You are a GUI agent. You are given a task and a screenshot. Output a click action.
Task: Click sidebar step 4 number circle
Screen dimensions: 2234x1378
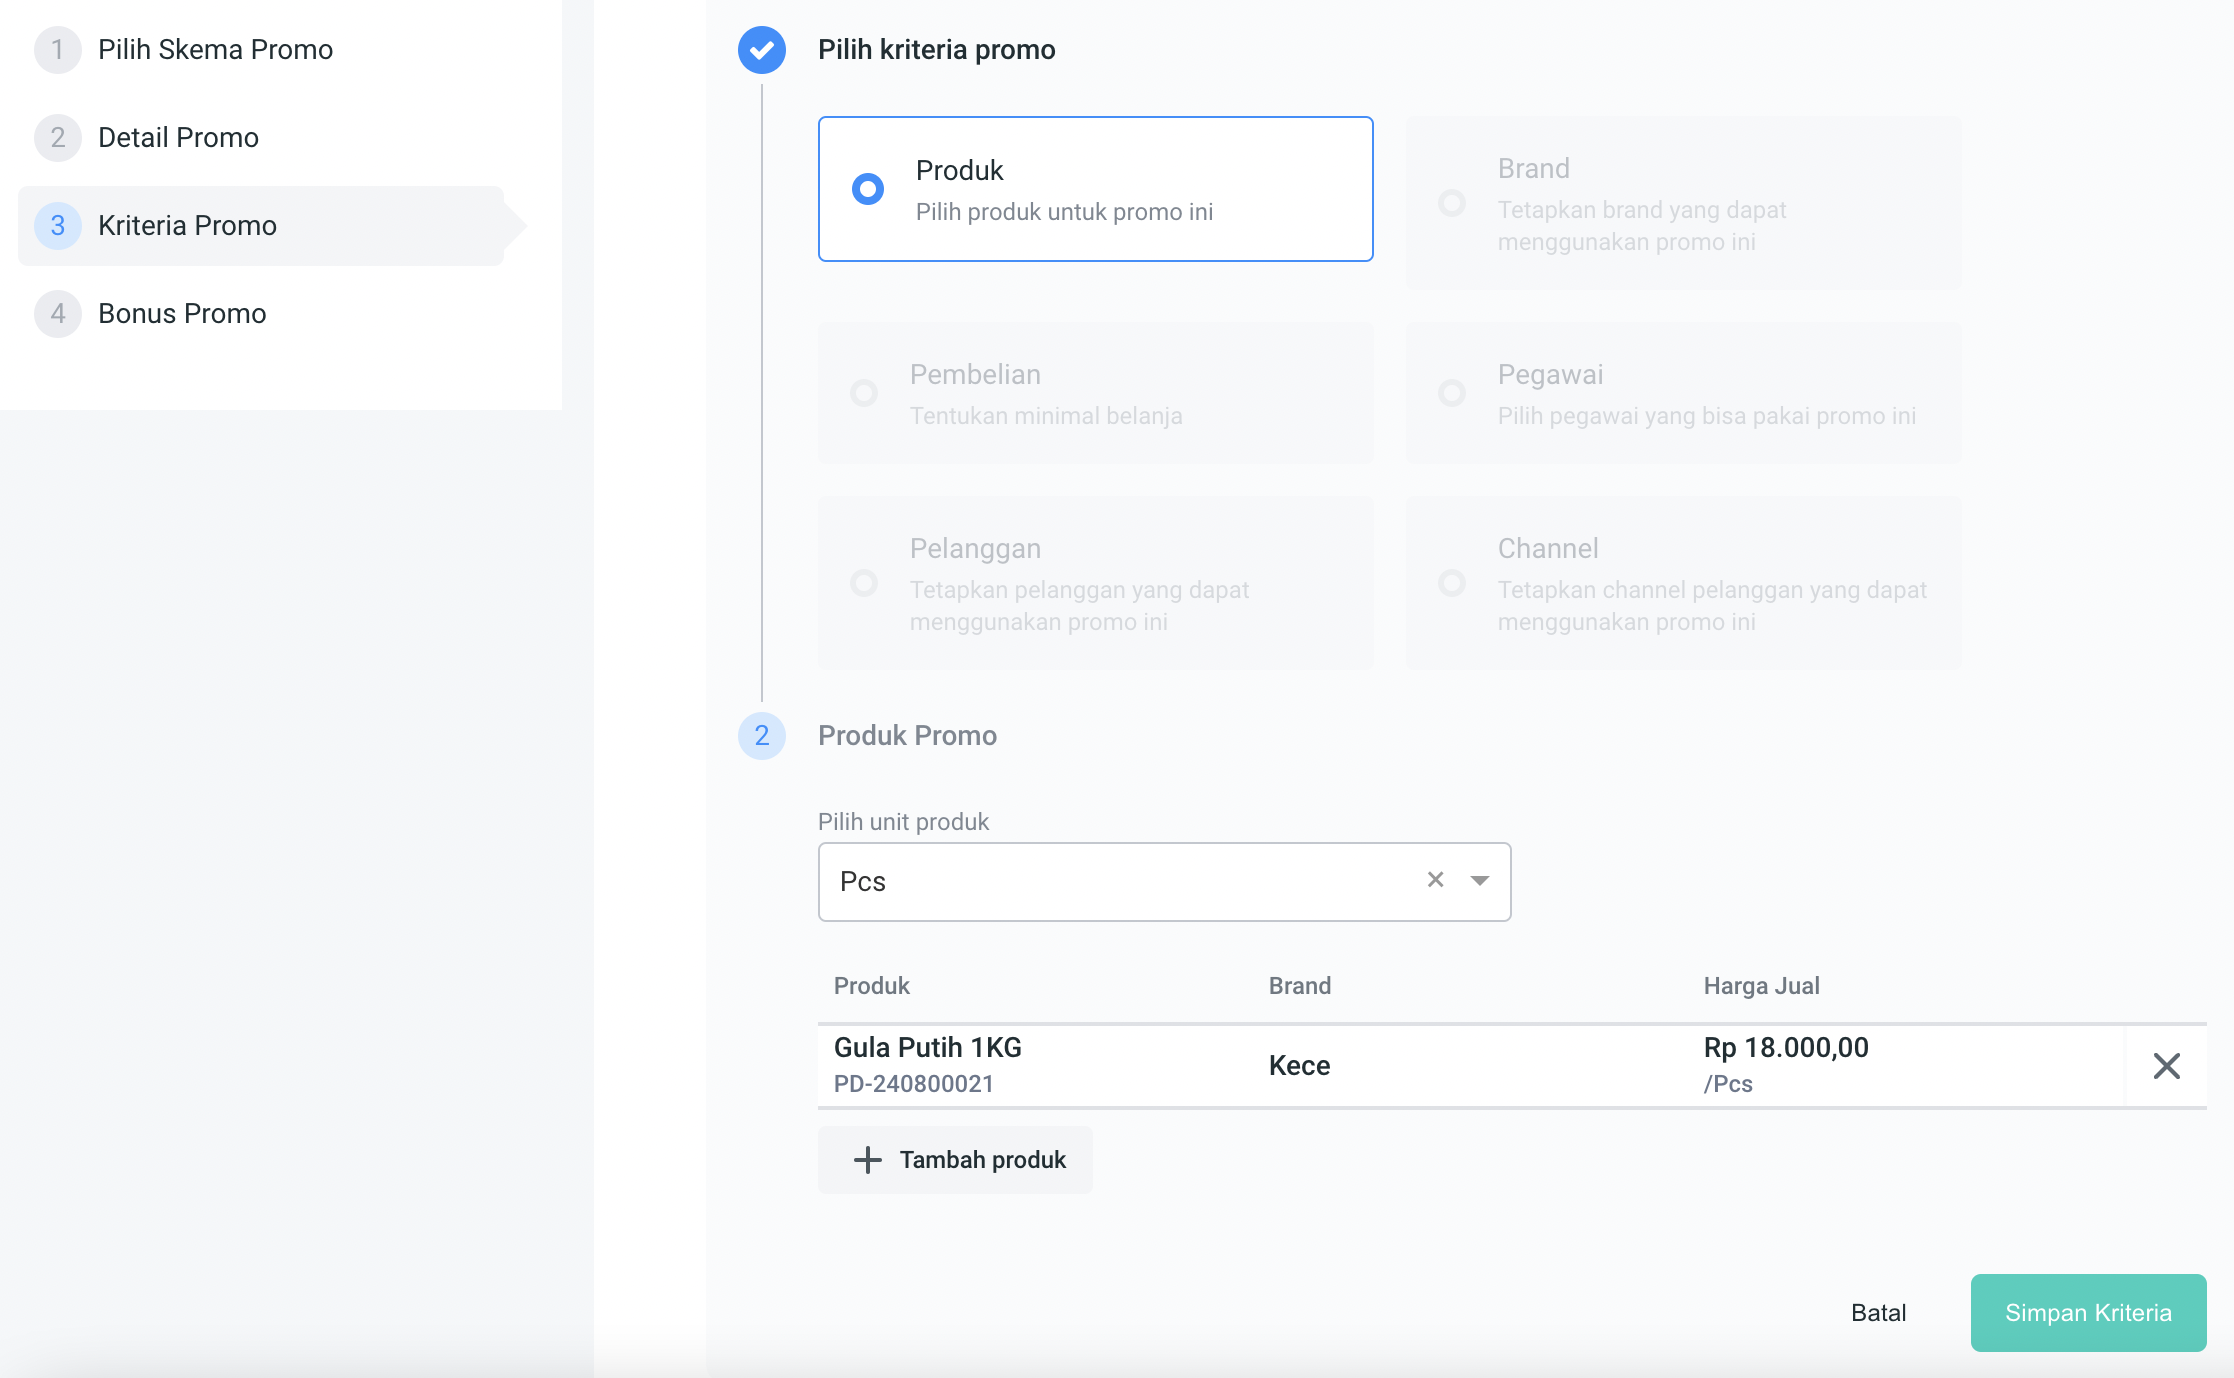[x=58, y=314]
